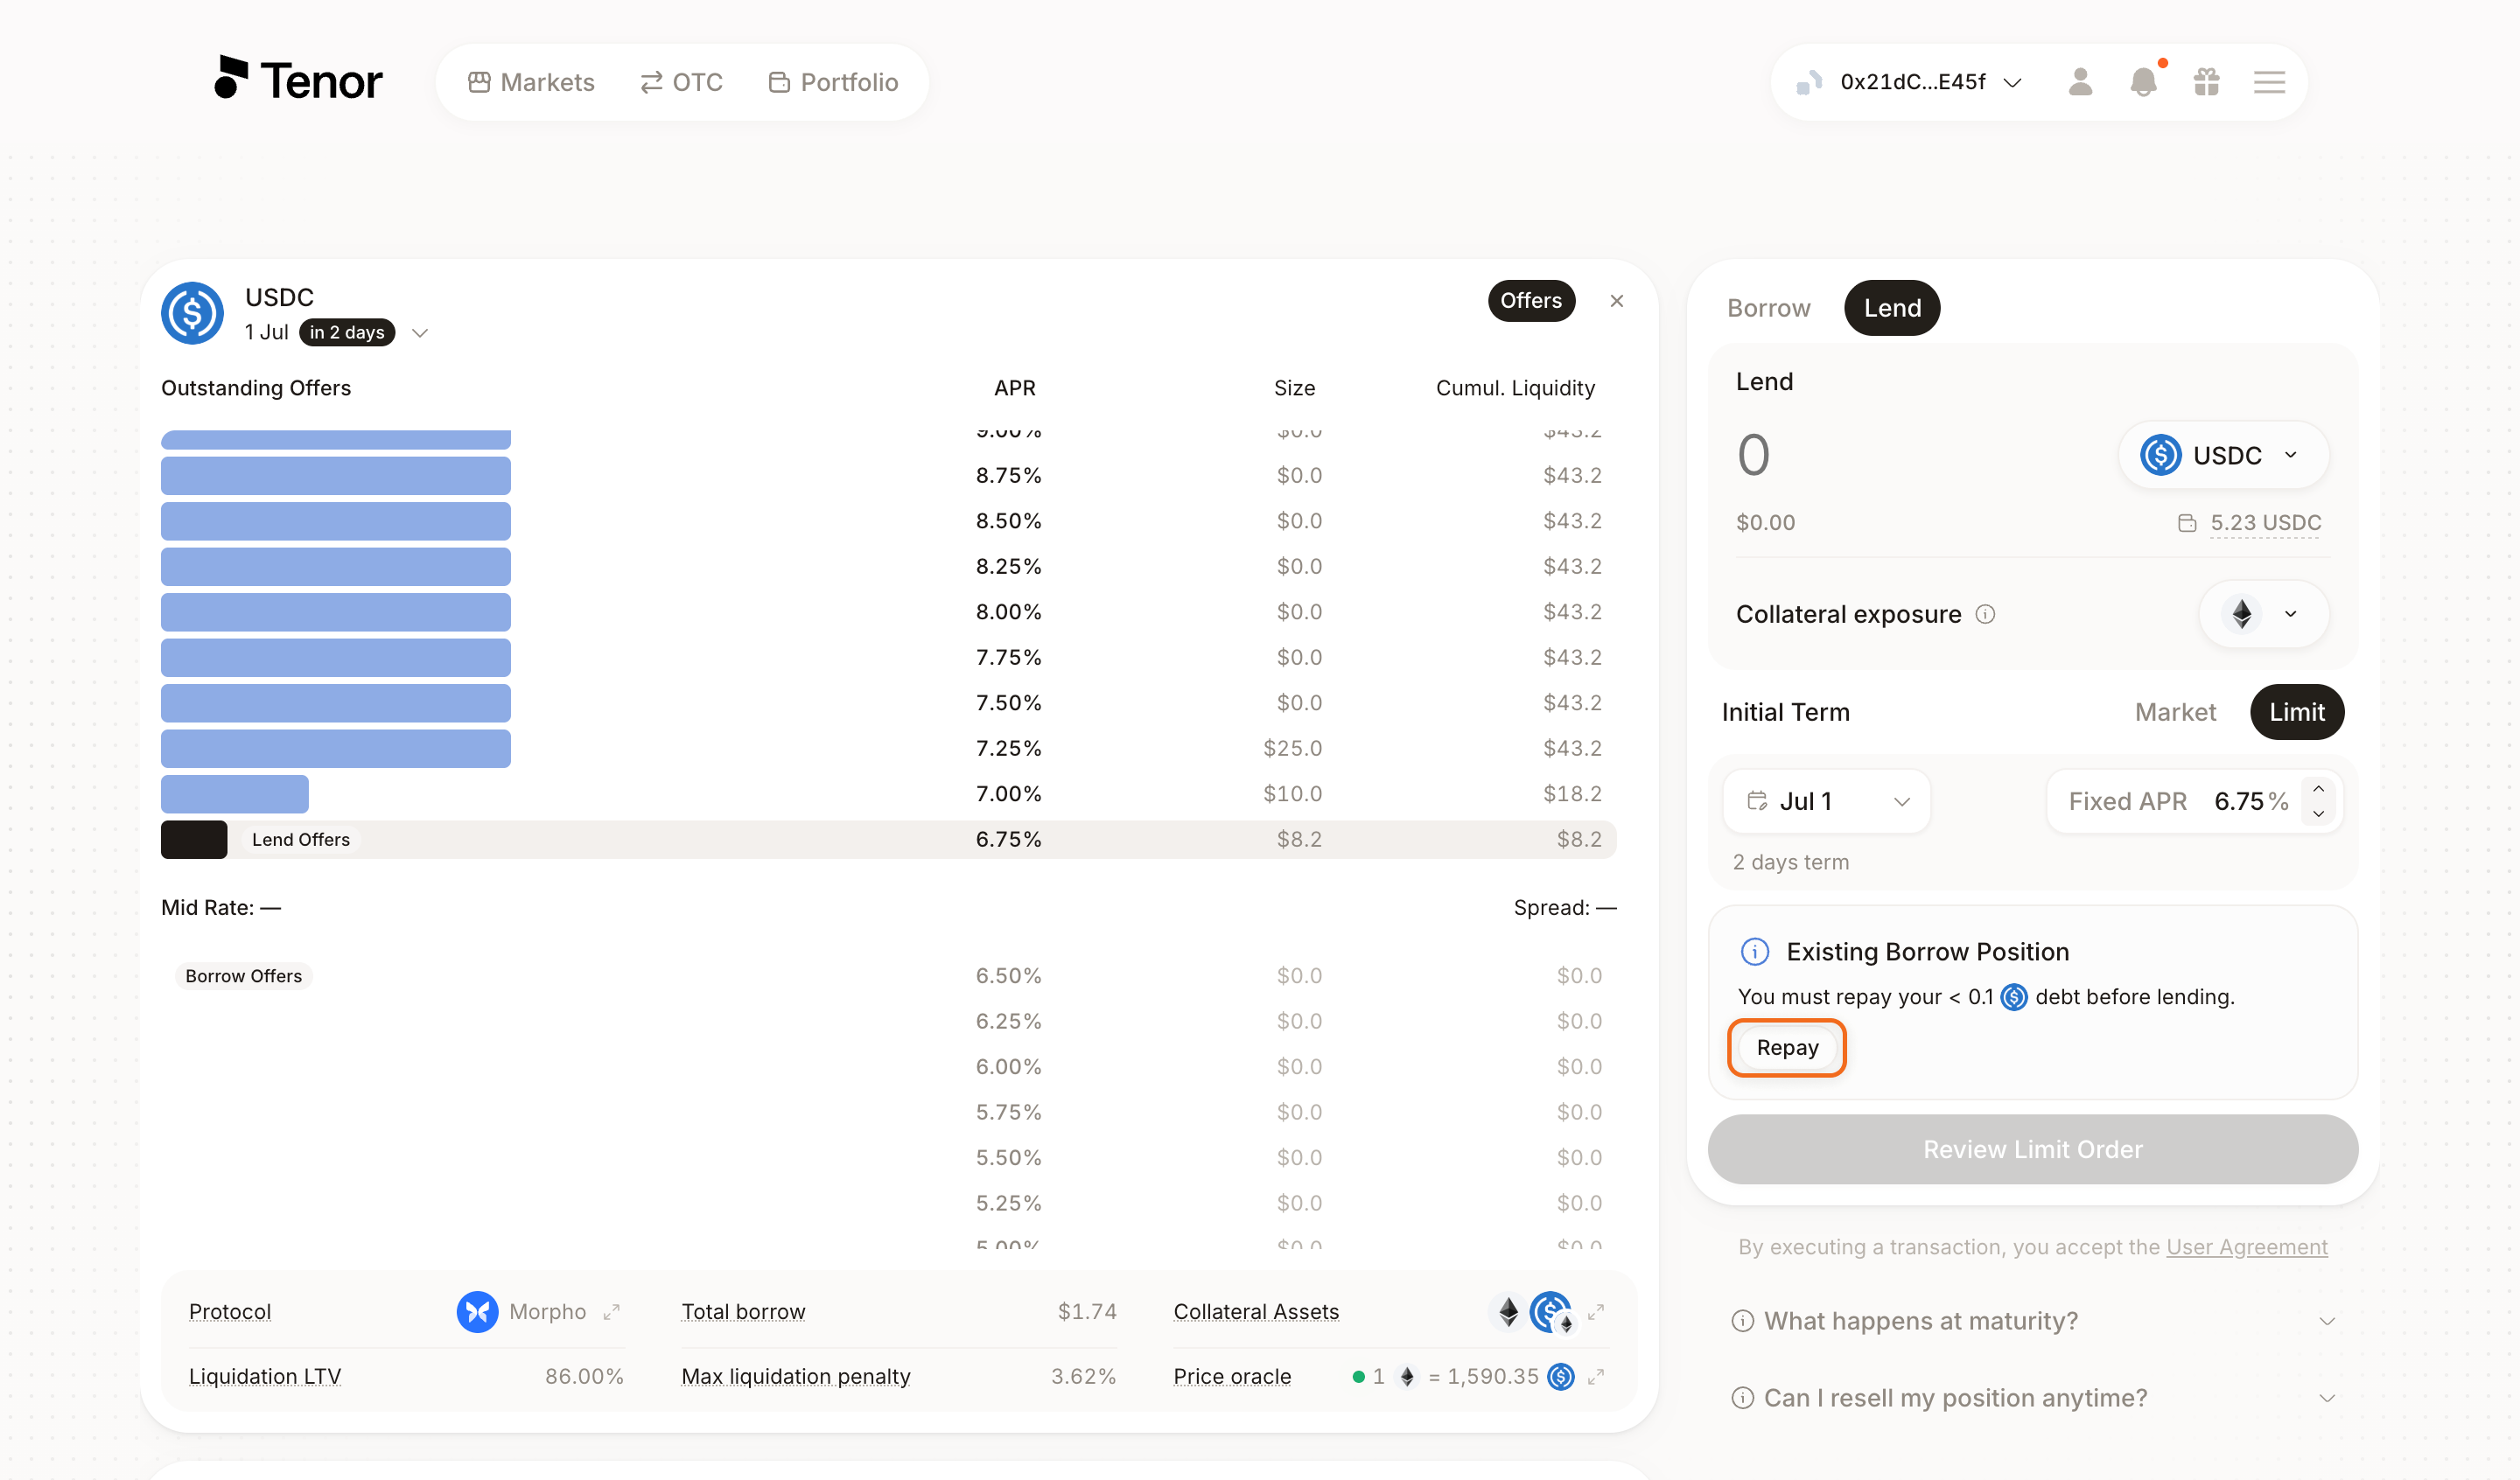The width and height of the screenshot is (2520, 1480).
Task: Click the Total borrow label
Action: tap(743, 1311)
